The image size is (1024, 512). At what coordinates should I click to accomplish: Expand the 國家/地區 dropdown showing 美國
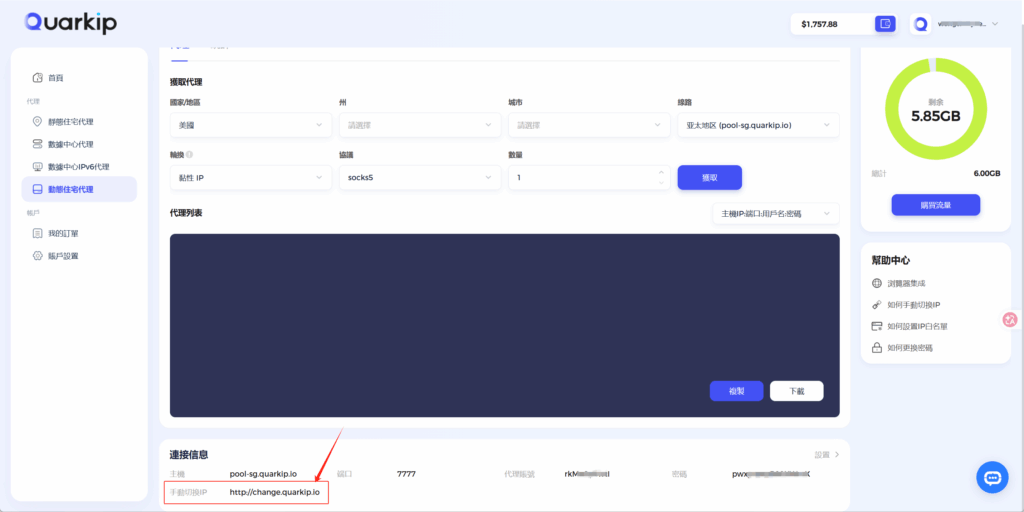[250, 125]
